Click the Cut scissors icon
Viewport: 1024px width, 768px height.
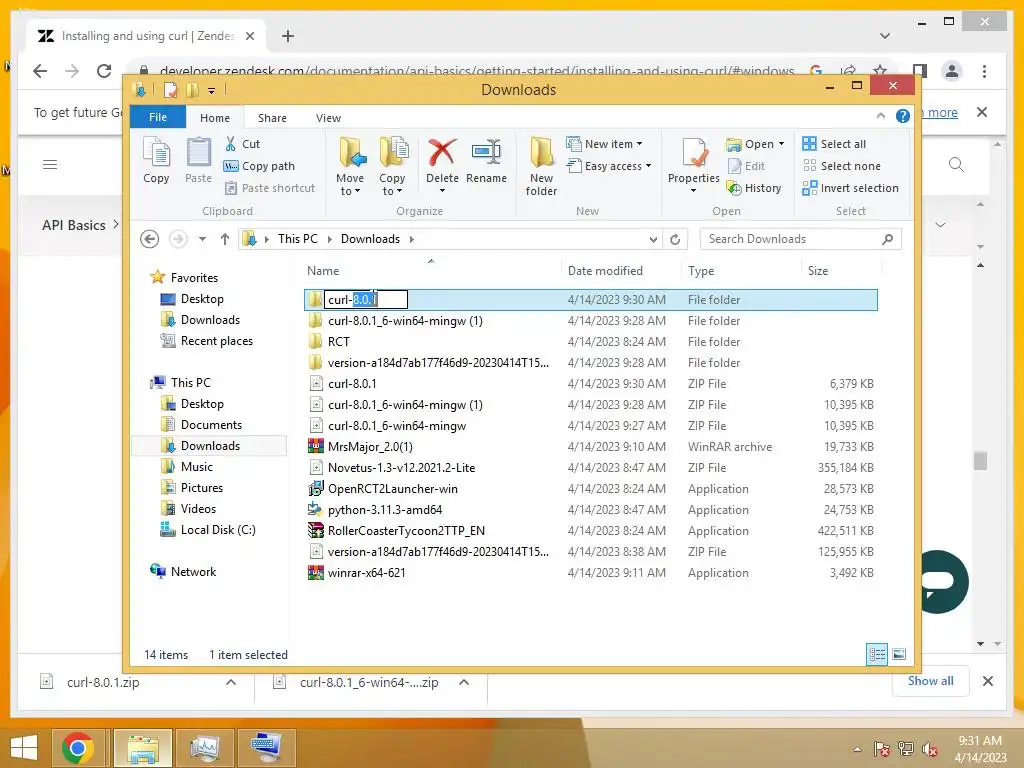click(x=231, y=144)
